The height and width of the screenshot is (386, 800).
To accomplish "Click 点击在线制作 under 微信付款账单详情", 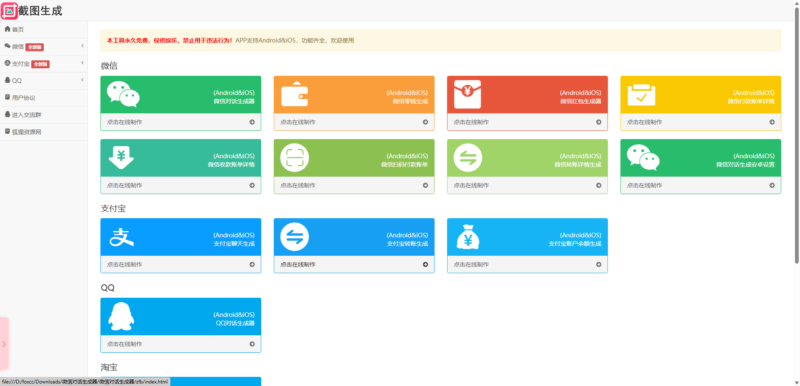I will [x=645, y=122].
